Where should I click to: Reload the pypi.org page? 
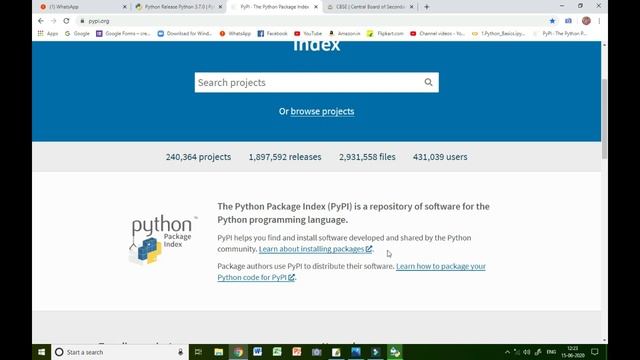[x=67, y=21]
